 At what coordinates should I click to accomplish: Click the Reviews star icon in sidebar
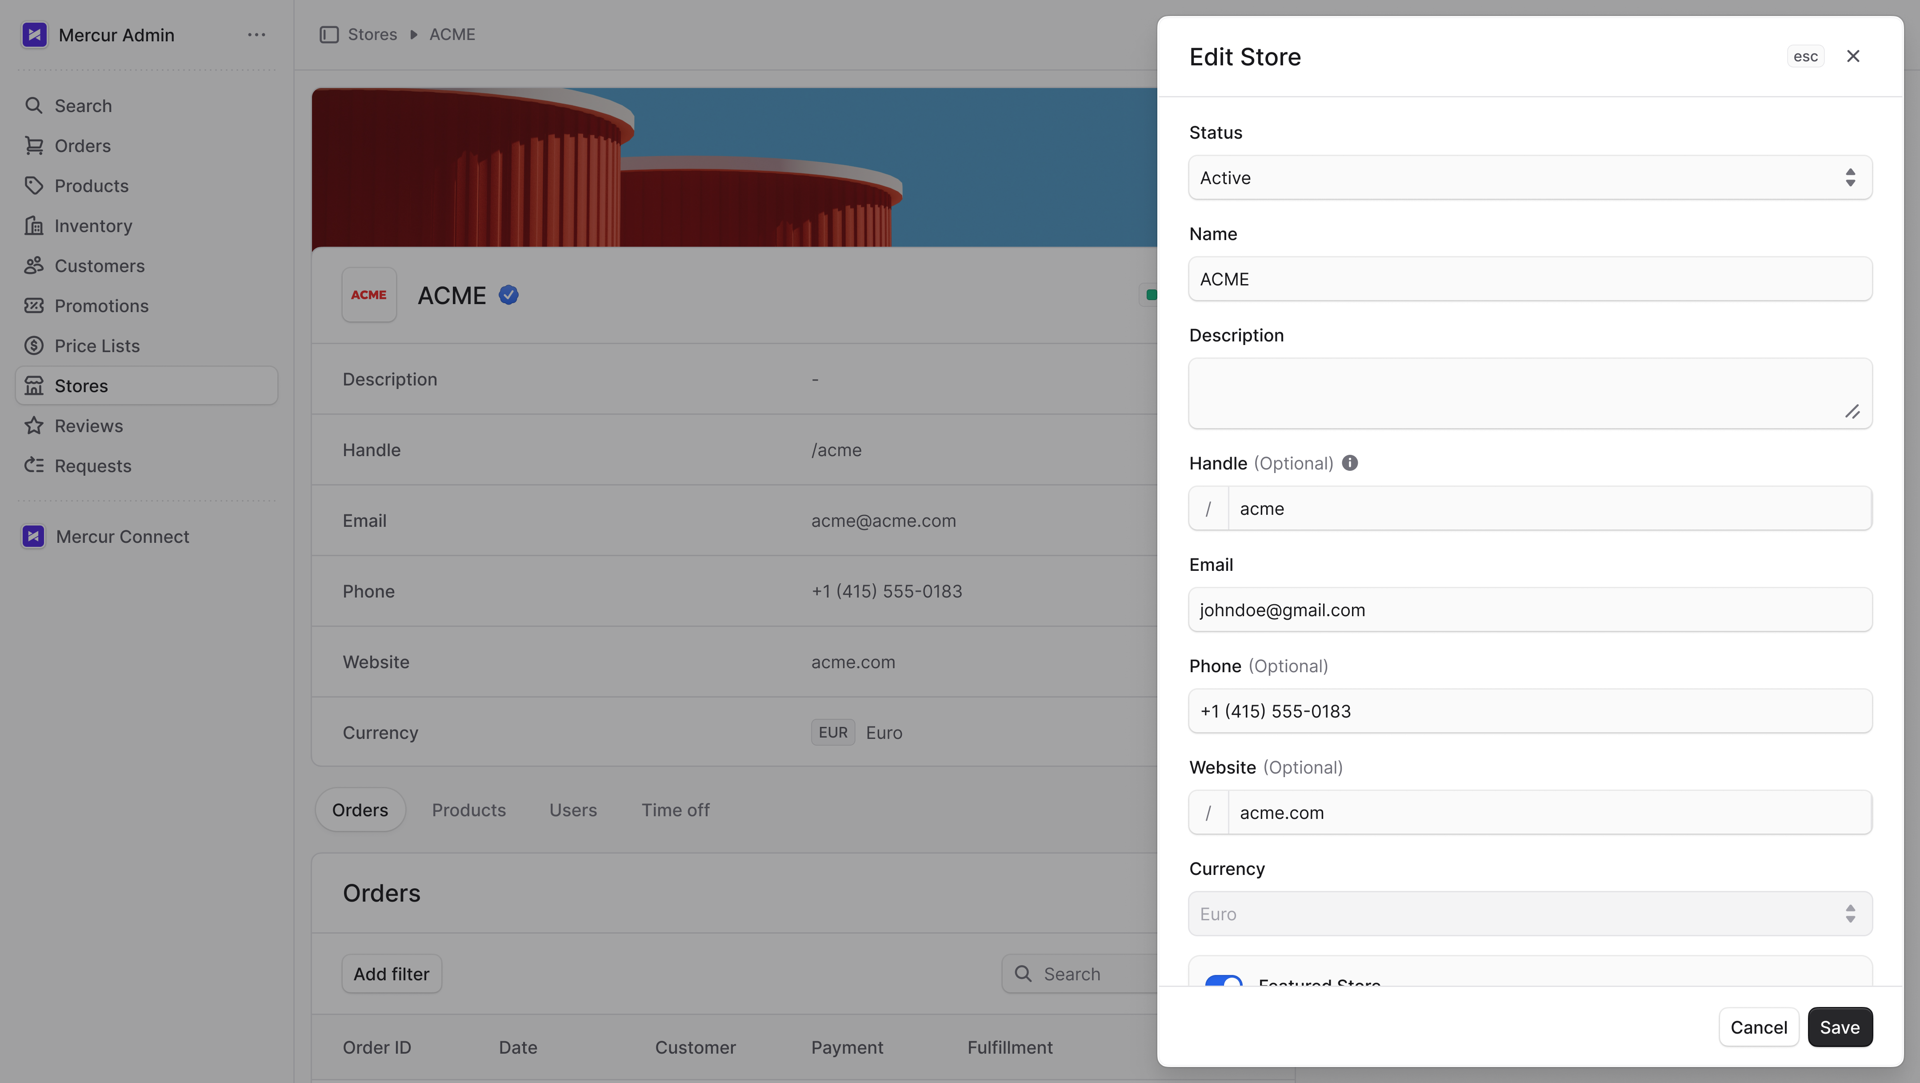tap(34, 426)
